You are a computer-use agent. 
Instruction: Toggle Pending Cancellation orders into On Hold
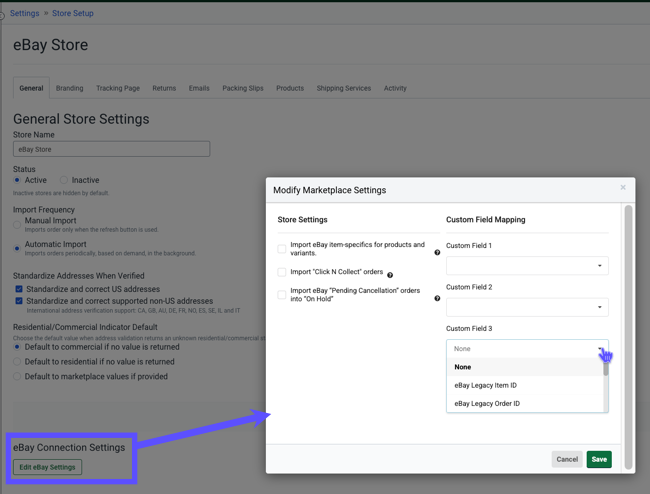pyautogui.click(x=282, y=295)
